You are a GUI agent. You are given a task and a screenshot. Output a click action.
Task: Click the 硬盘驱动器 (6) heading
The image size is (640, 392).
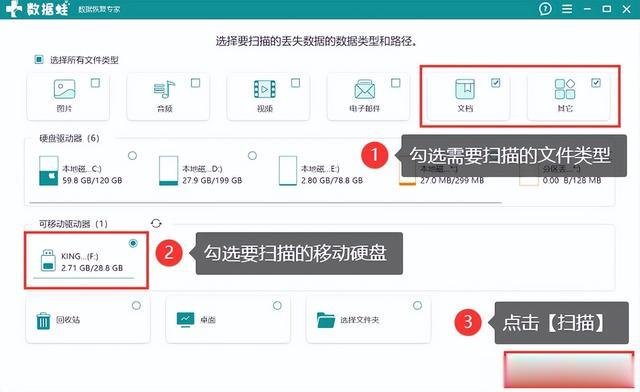click(69, 138)
